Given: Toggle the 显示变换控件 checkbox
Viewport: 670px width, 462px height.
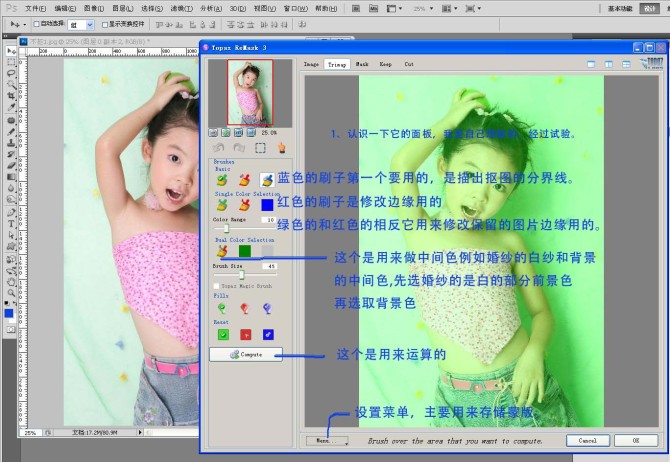Looking at the screenshot, I should click(x=103, y=23).
